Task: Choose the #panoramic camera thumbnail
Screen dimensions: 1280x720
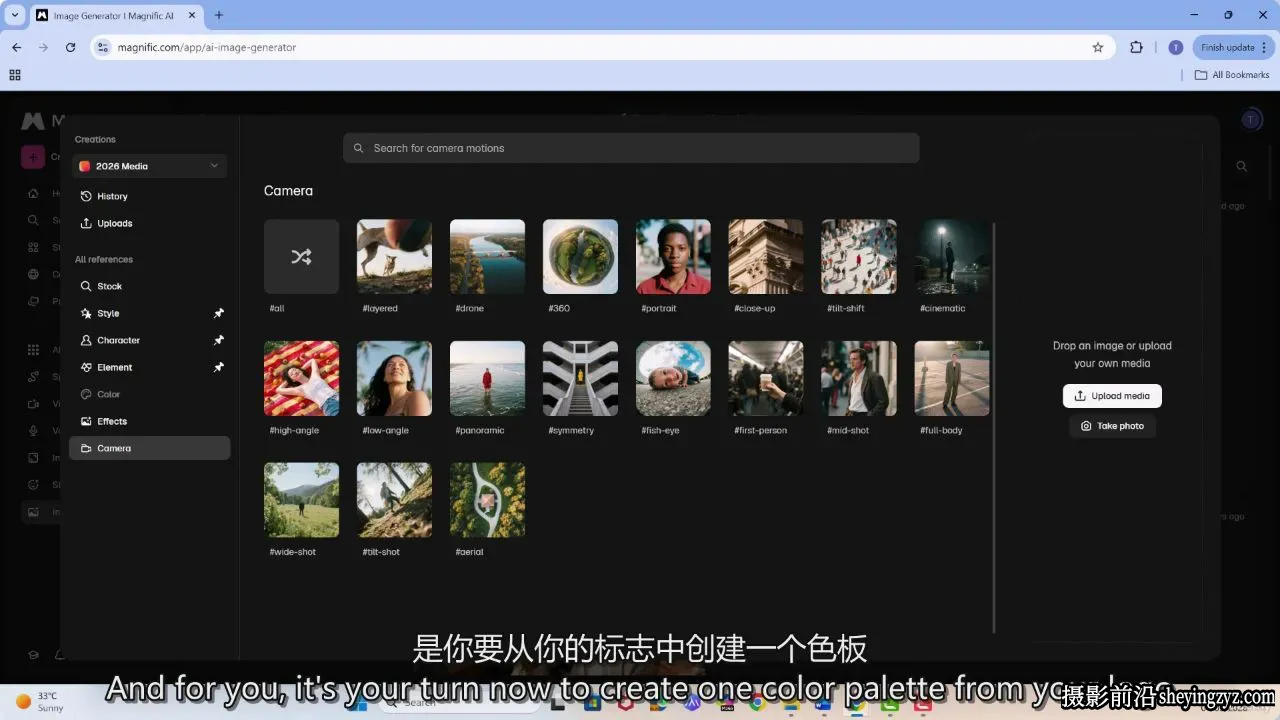Action: coord(487,378)
